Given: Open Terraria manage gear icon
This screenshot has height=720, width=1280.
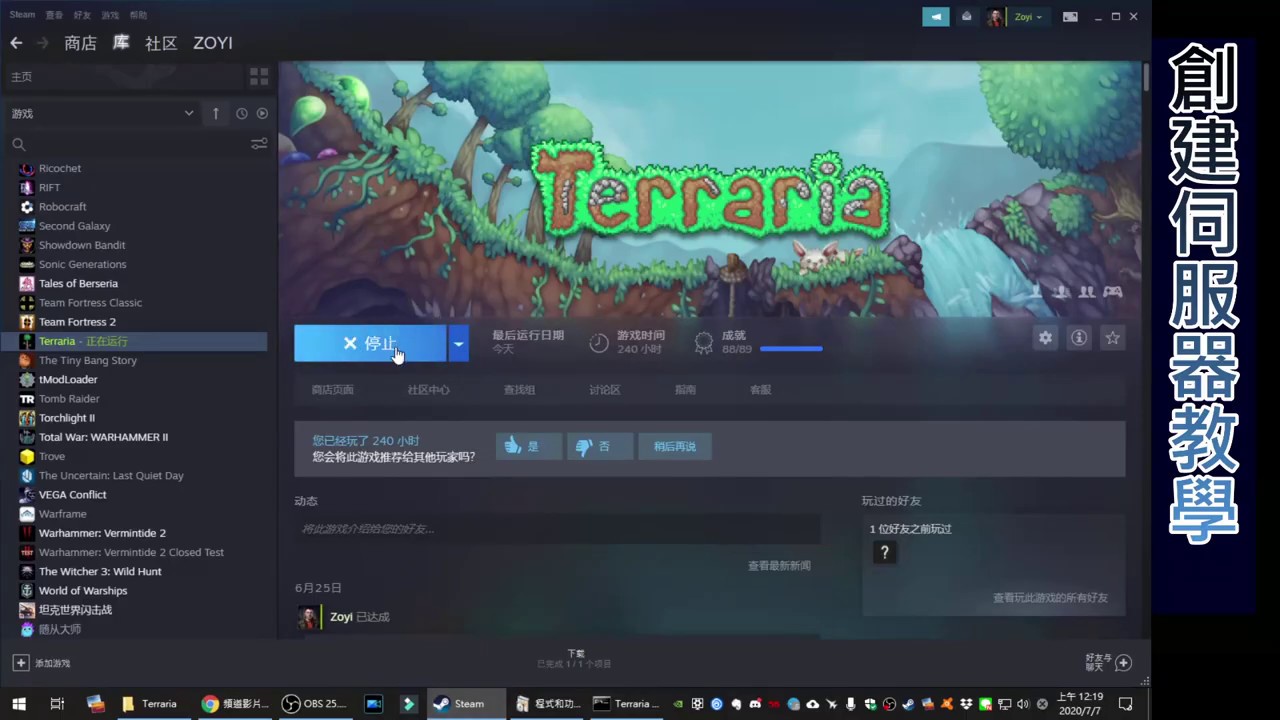Looking at the screenshot, I should pos(1045,338).
